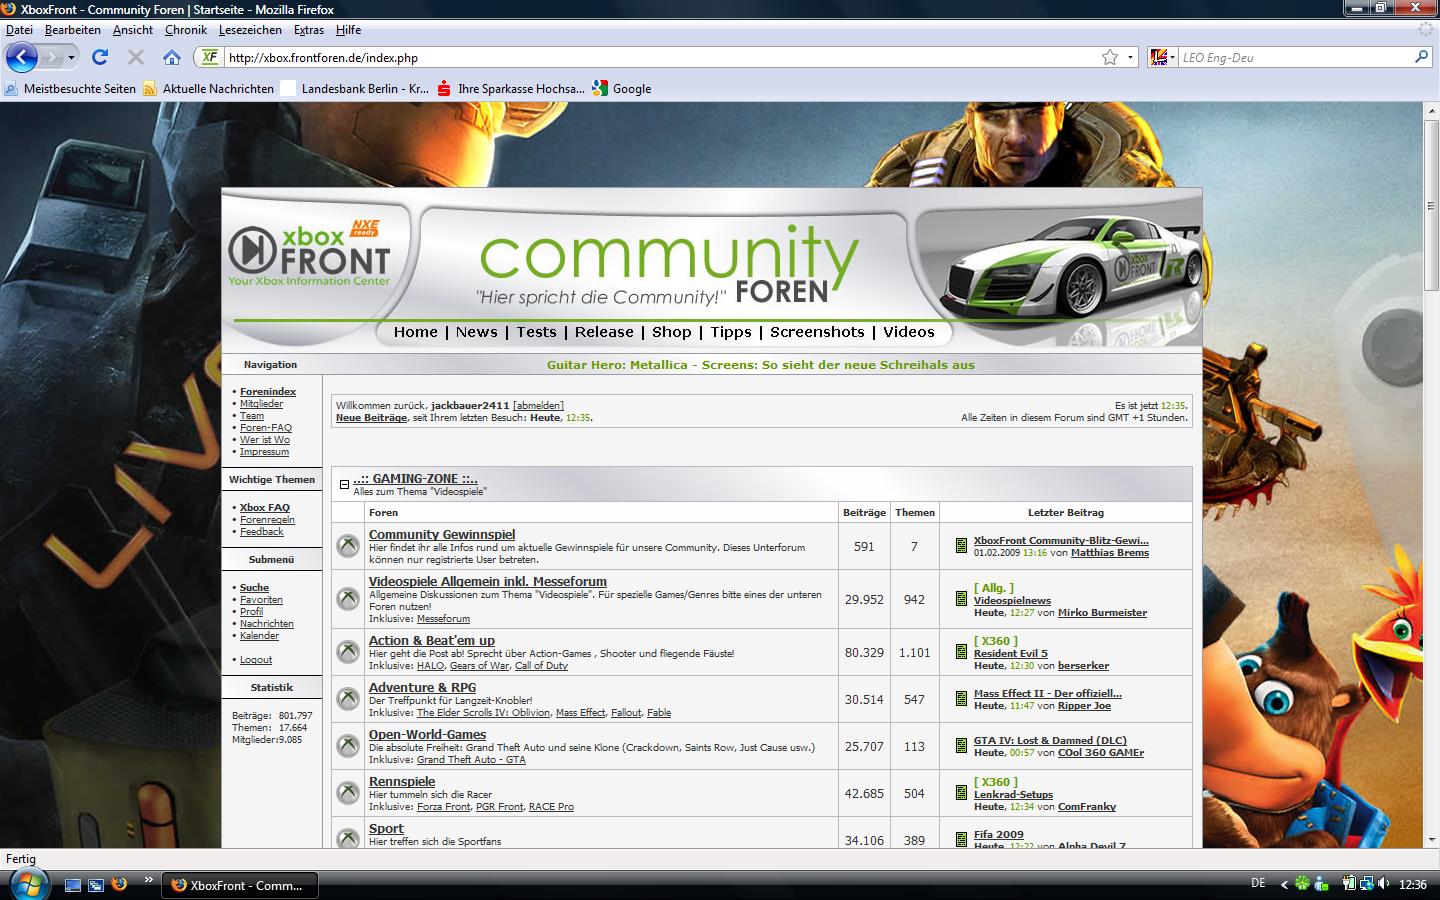
Task: Select the Screenshots tab in site navigation
Action: point(817,332)
